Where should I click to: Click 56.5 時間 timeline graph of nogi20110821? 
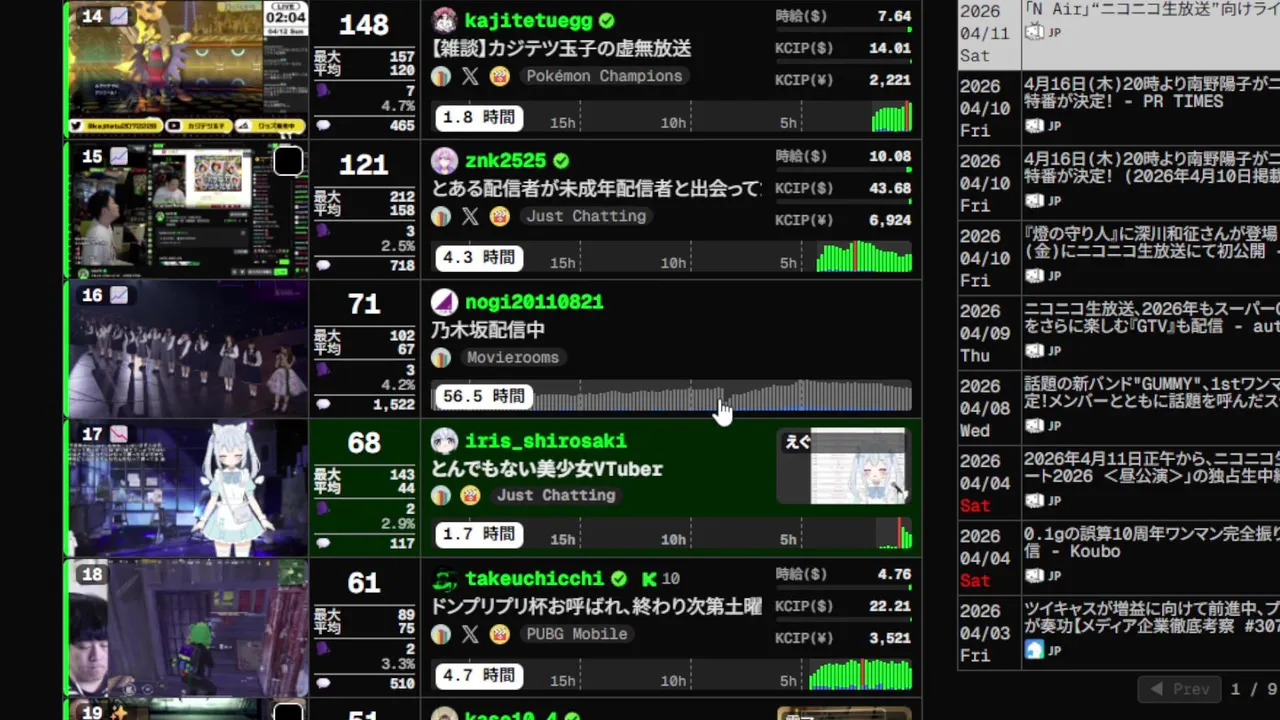[x=671, y=396]
